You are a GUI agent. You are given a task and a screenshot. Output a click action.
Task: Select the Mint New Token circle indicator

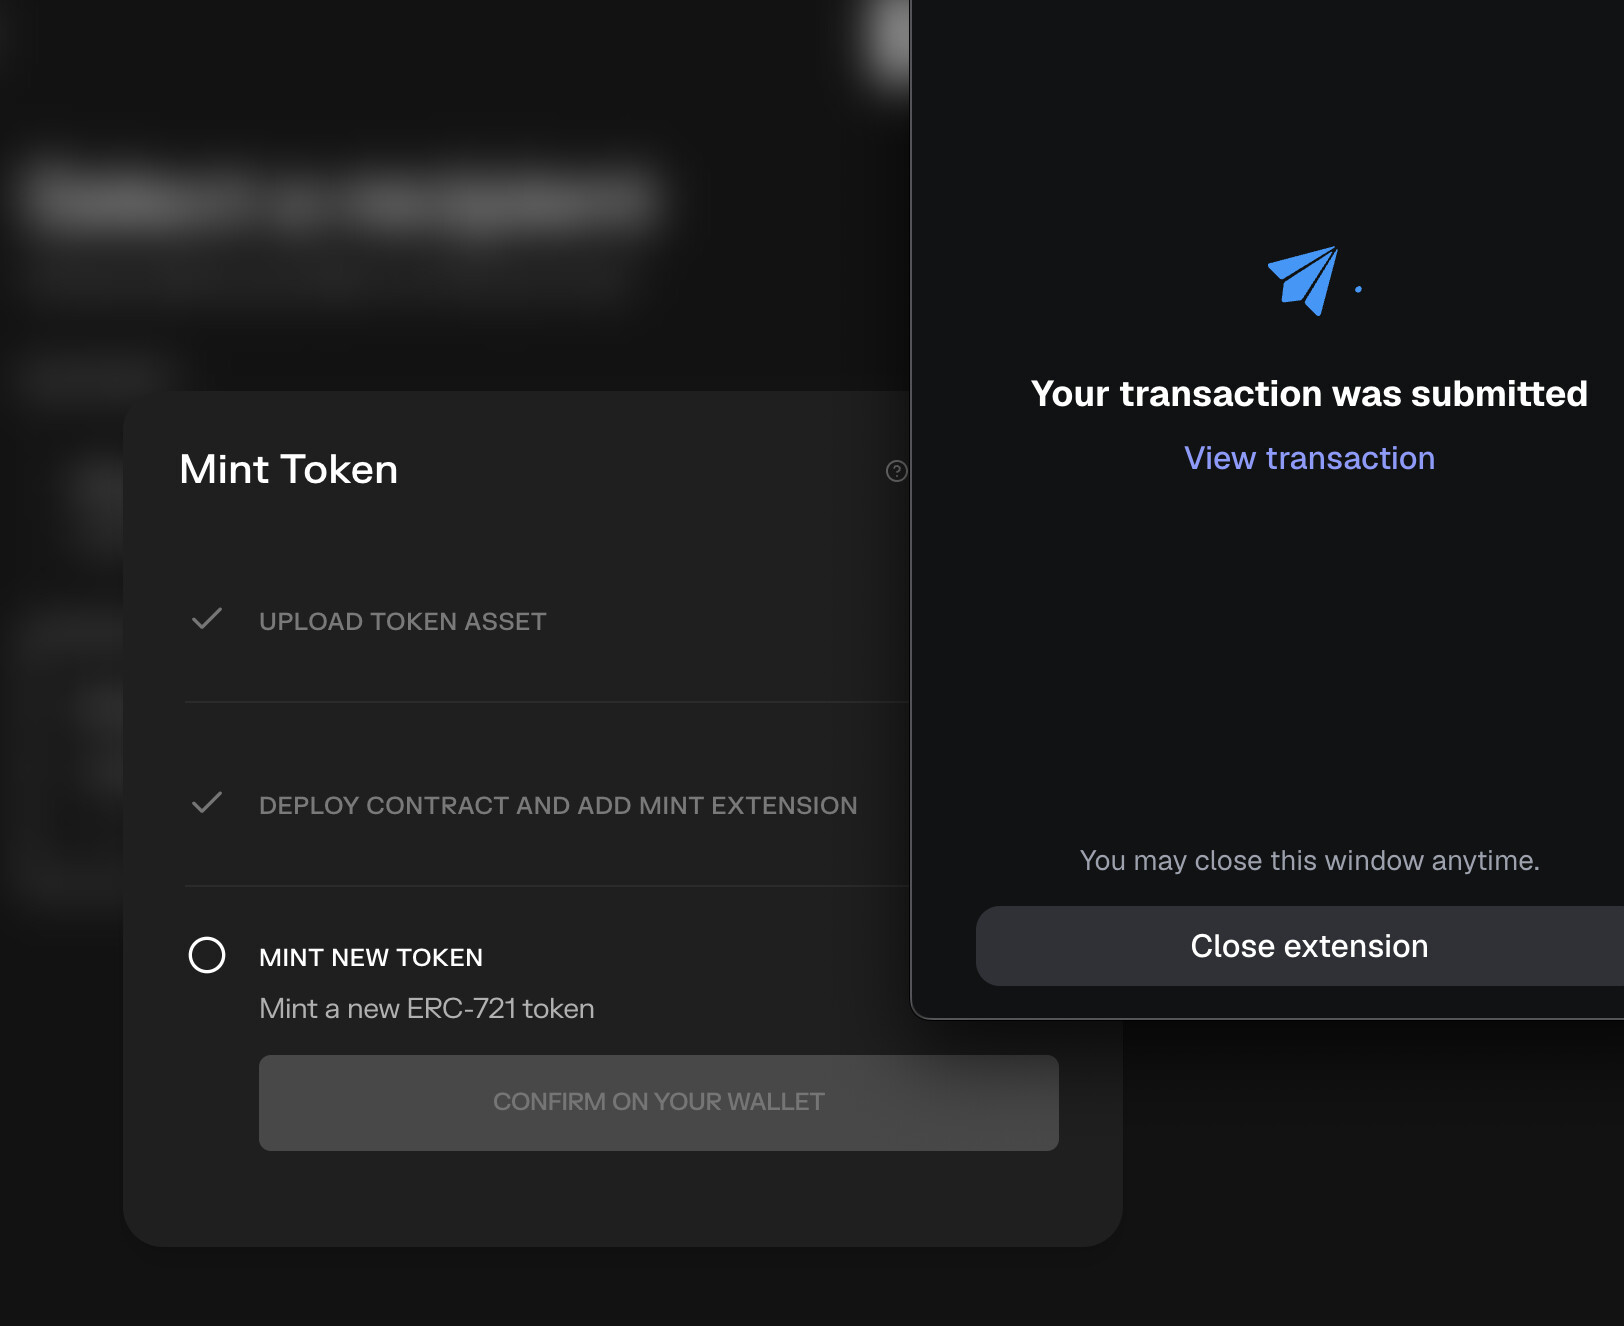pos(207,955)
